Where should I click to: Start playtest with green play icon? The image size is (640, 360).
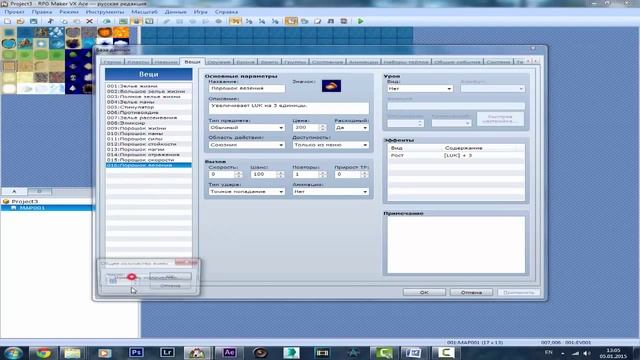(x=360, y=21)
